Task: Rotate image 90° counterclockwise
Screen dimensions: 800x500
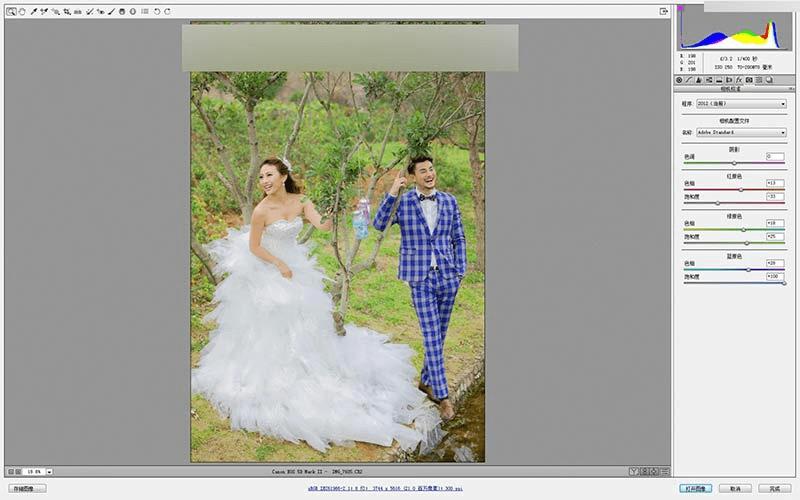Action: (x=157, y=11)
